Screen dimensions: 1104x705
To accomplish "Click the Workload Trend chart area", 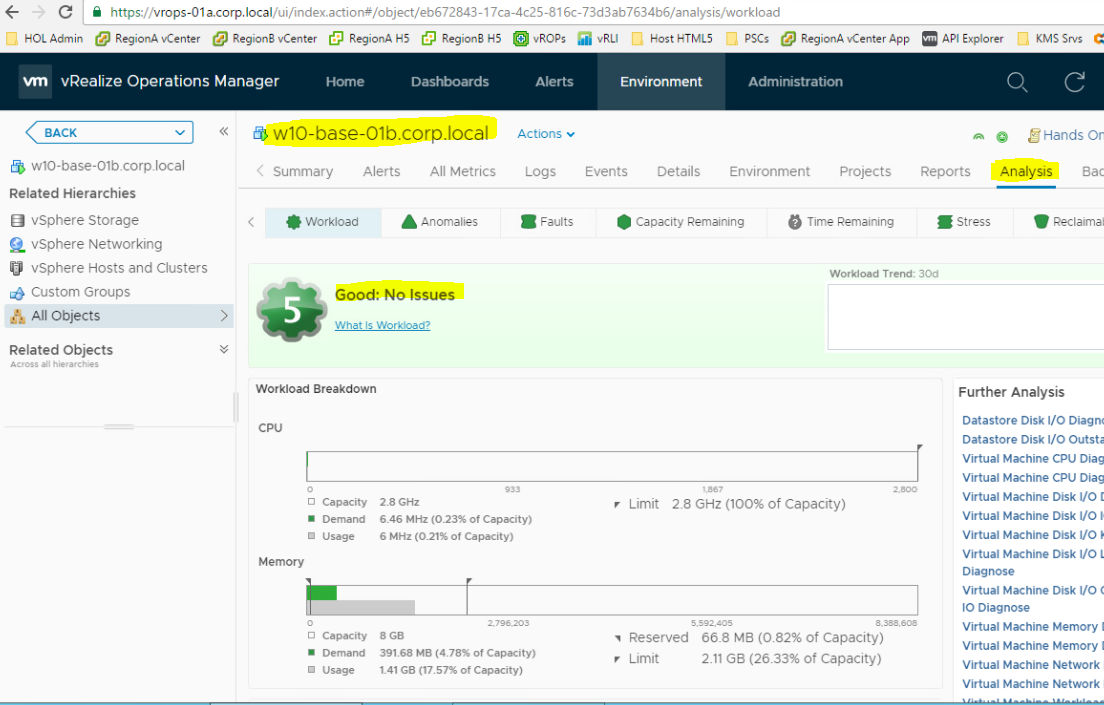I will pos(966,317).
